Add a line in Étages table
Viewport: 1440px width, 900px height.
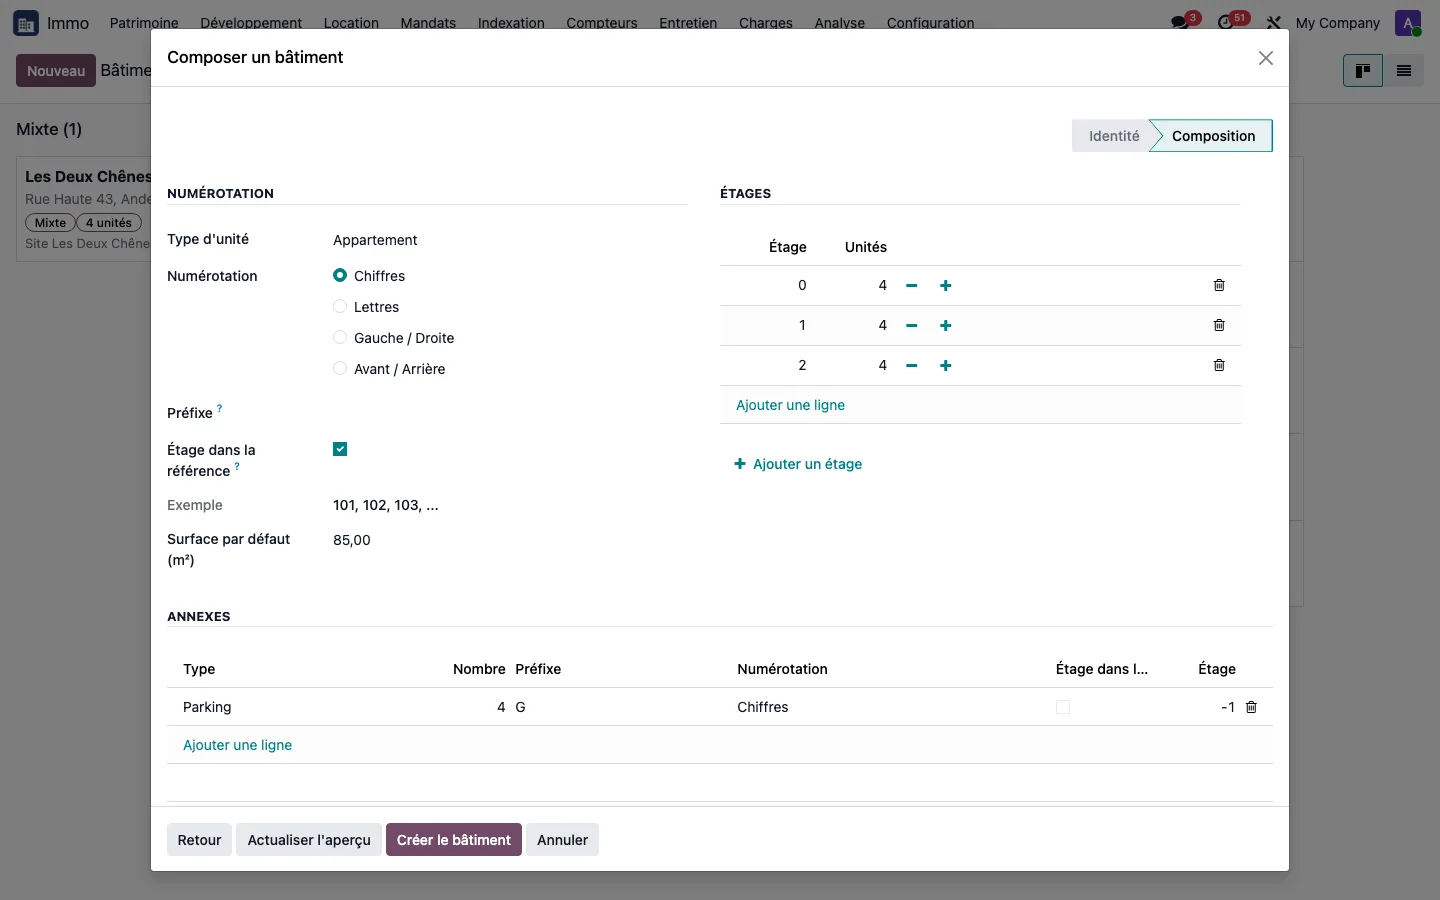coord(790,405)
